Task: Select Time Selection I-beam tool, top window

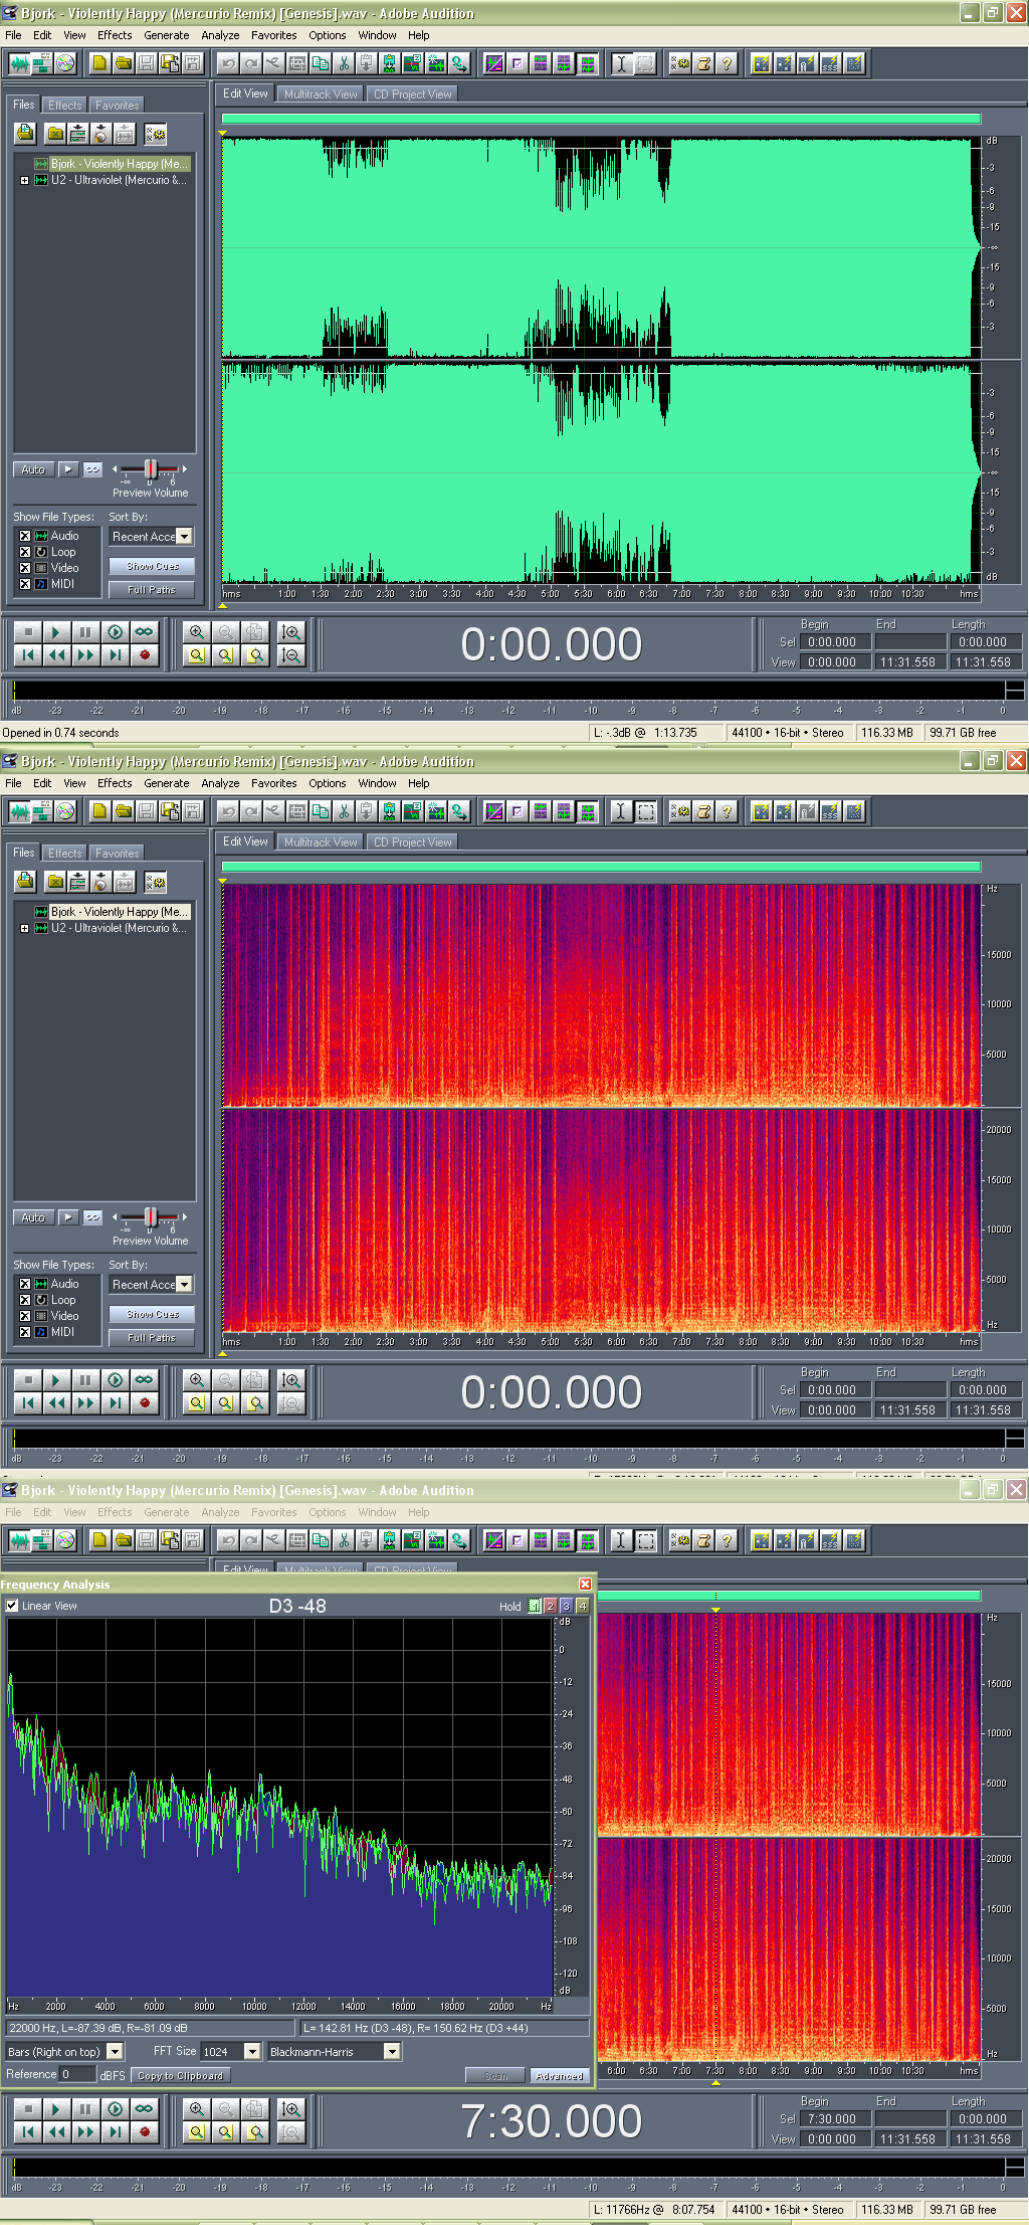Action: (621, 64)
